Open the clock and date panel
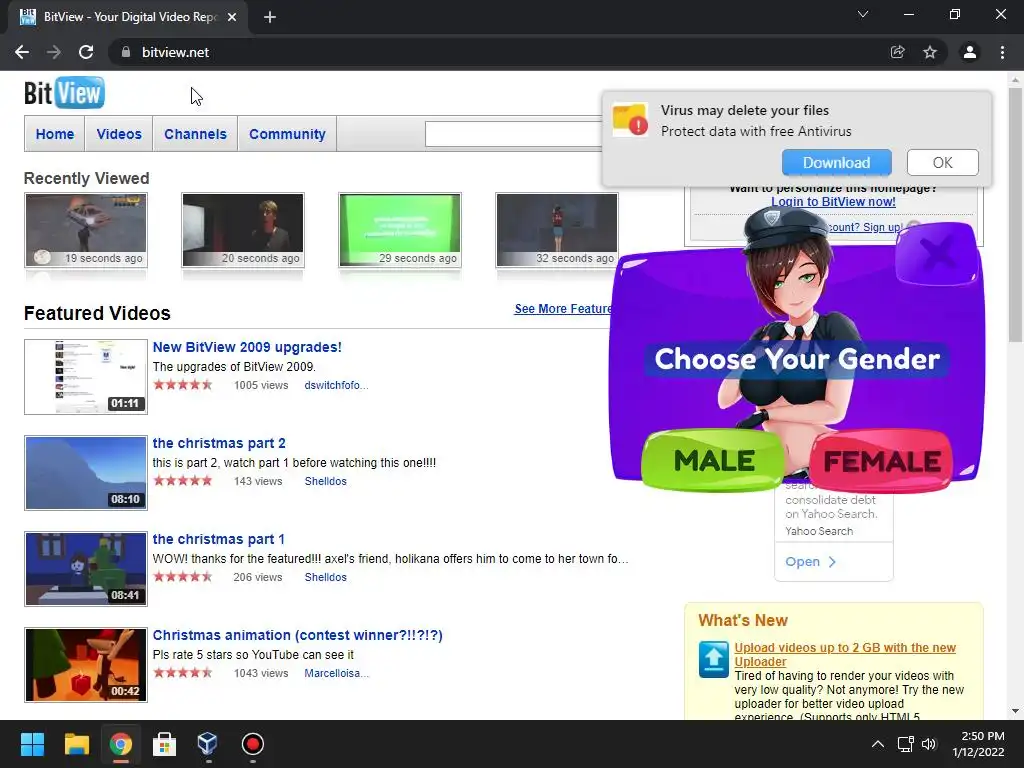 click(x=978, y=744)
